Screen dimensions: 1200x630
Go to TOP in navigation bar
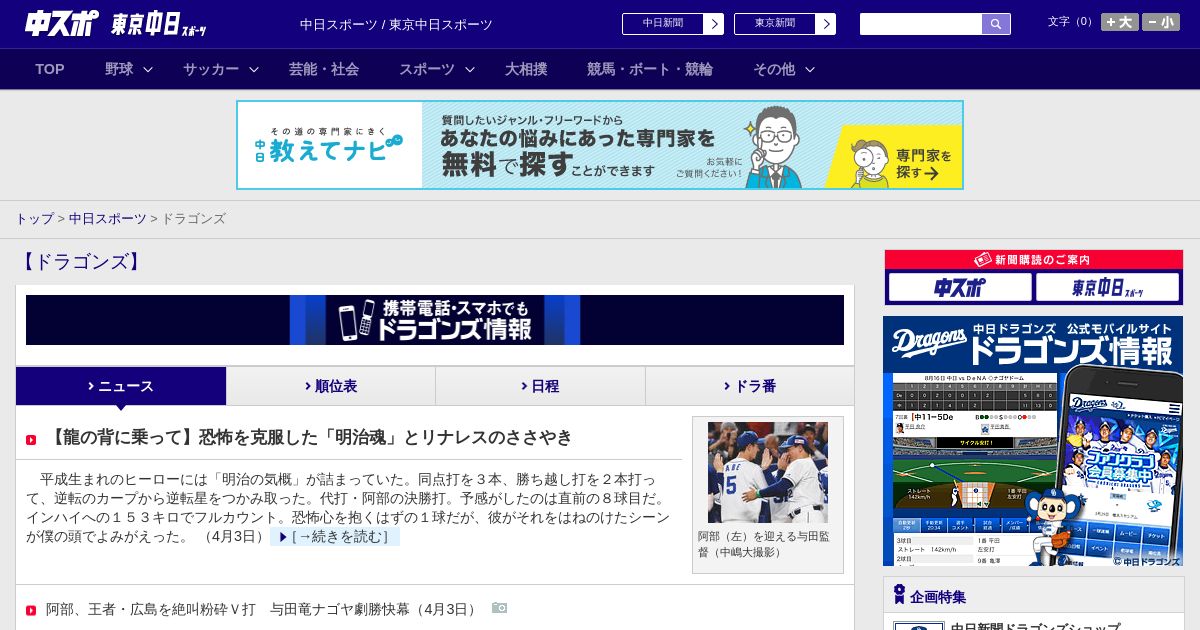coord(50,69)
